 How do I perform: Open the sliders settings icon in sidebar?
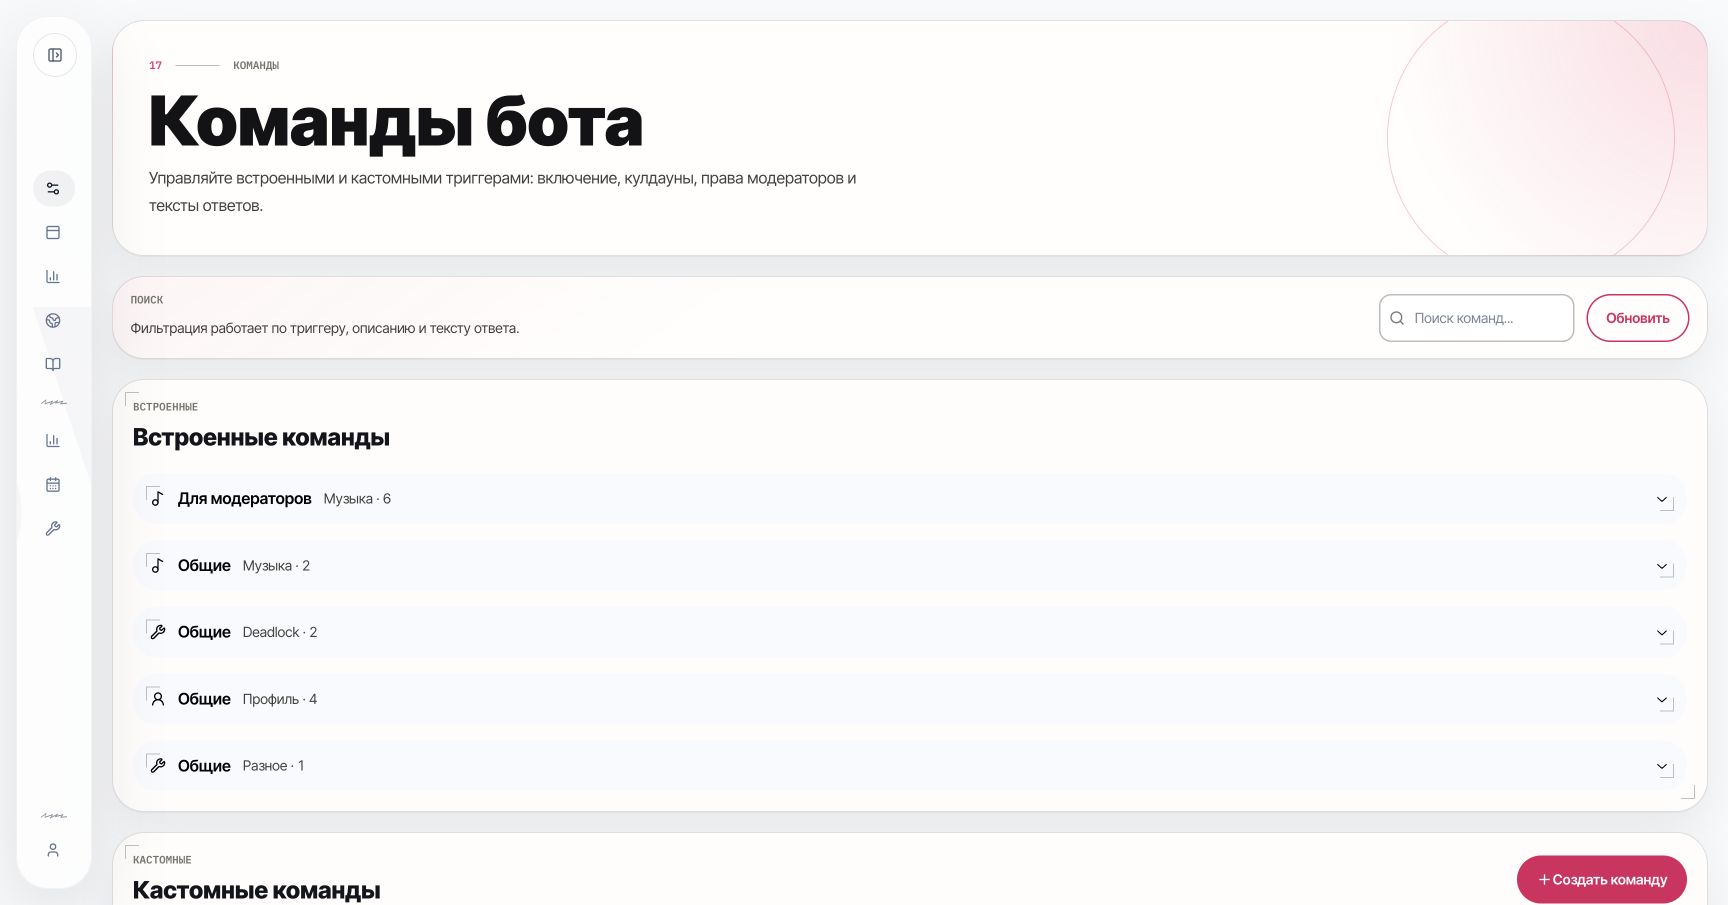pyautogui.click(x=54, y=188)
